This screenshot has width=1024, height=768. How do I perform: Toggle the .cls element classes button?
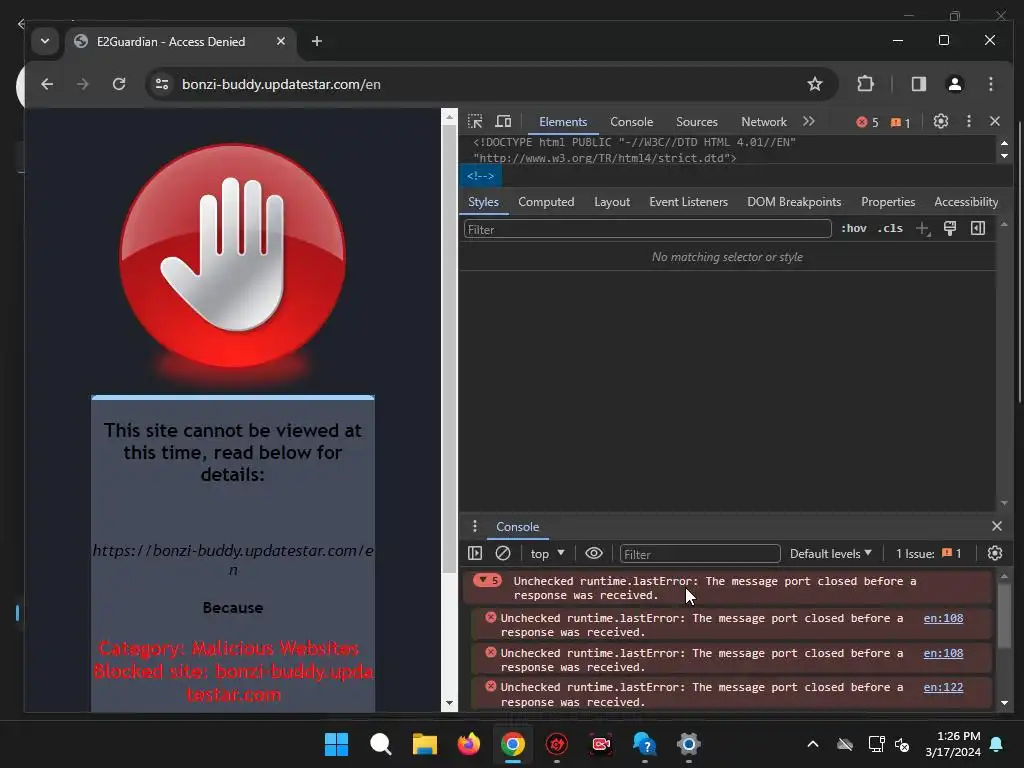890,229
